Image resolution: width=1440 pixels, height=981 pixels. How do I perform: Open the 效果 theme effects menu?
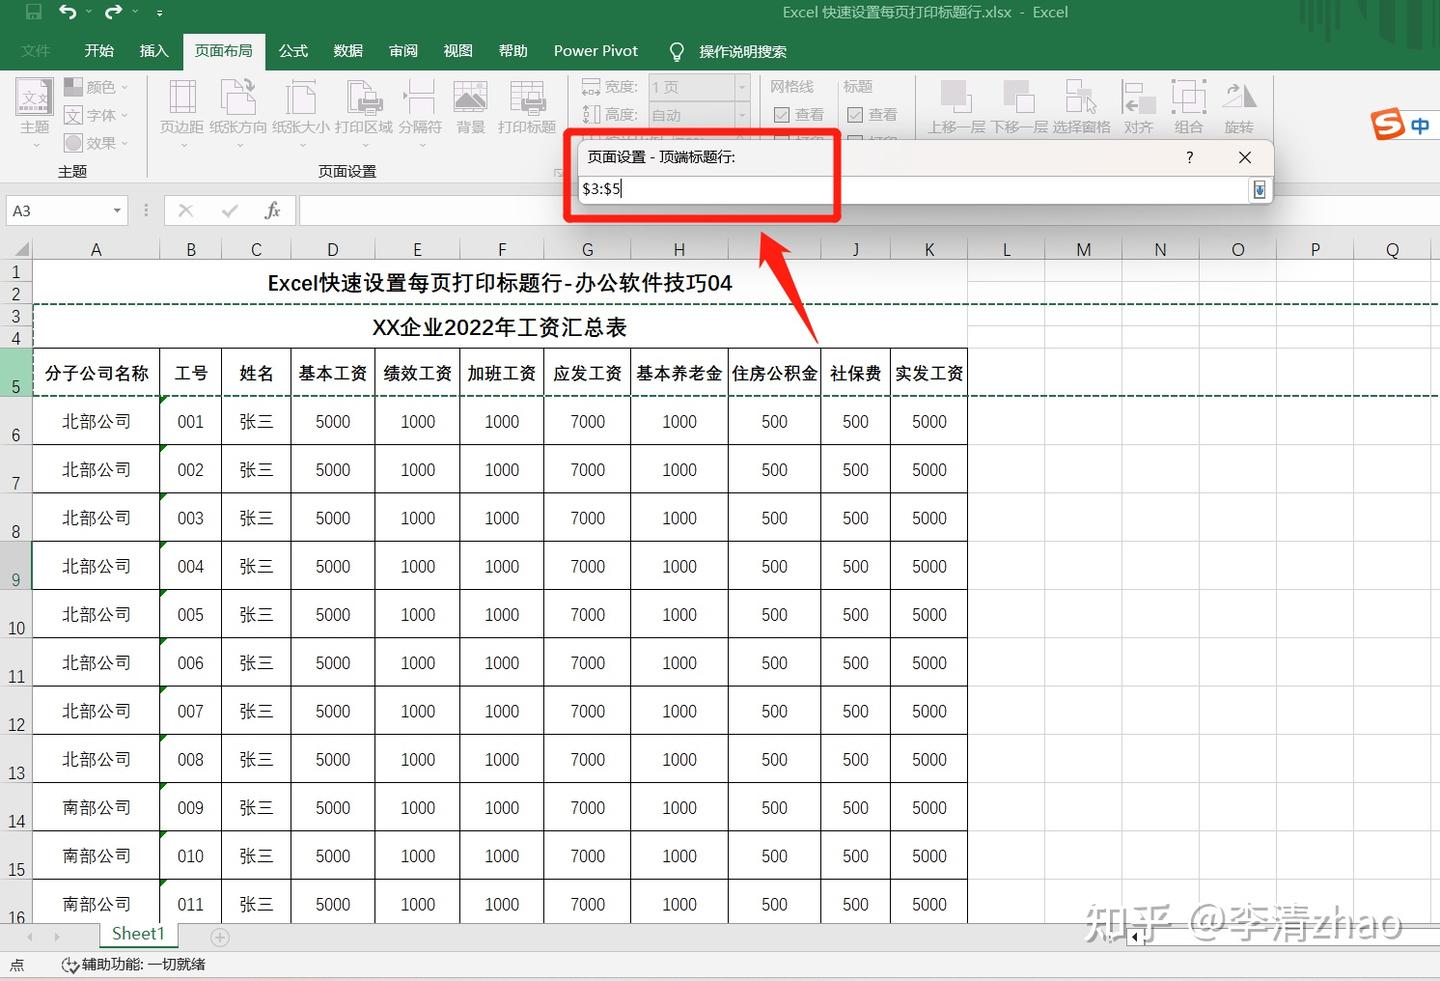pyautogui.click(x=96, y=143)
